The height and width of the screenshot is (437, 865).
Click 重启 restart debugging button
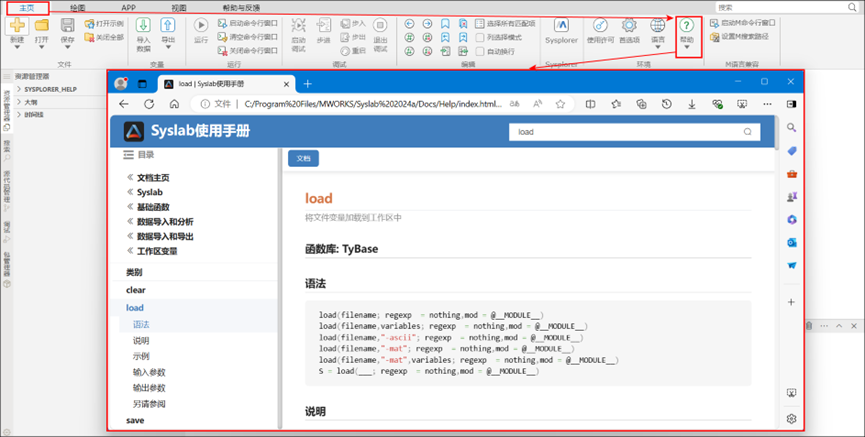pos(353,51)
